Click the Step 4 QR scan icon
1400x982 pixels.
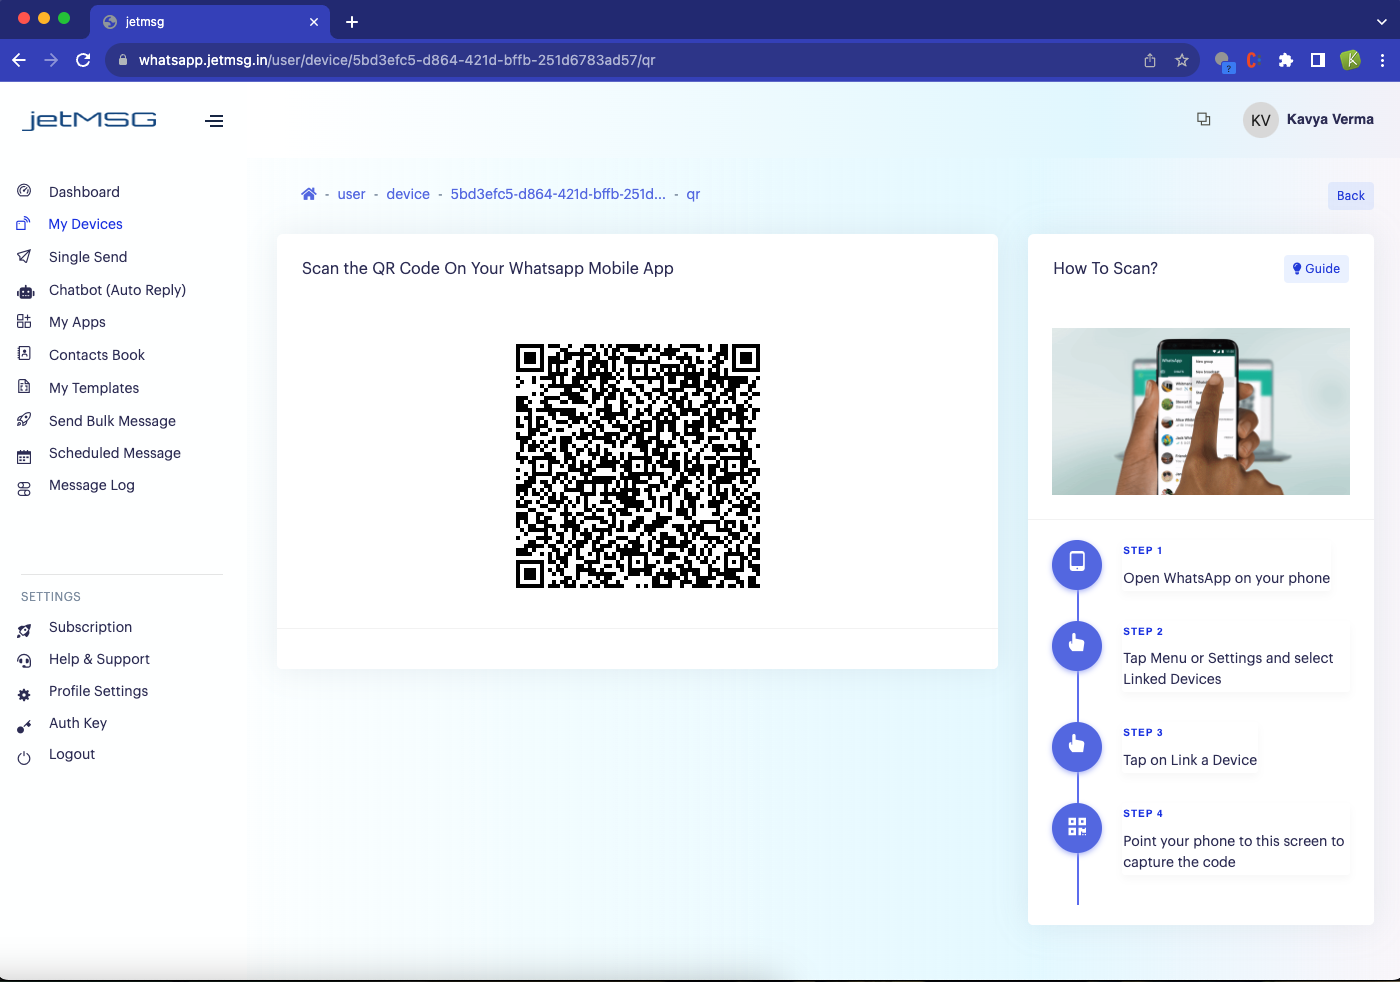(x=1077, y=827)
